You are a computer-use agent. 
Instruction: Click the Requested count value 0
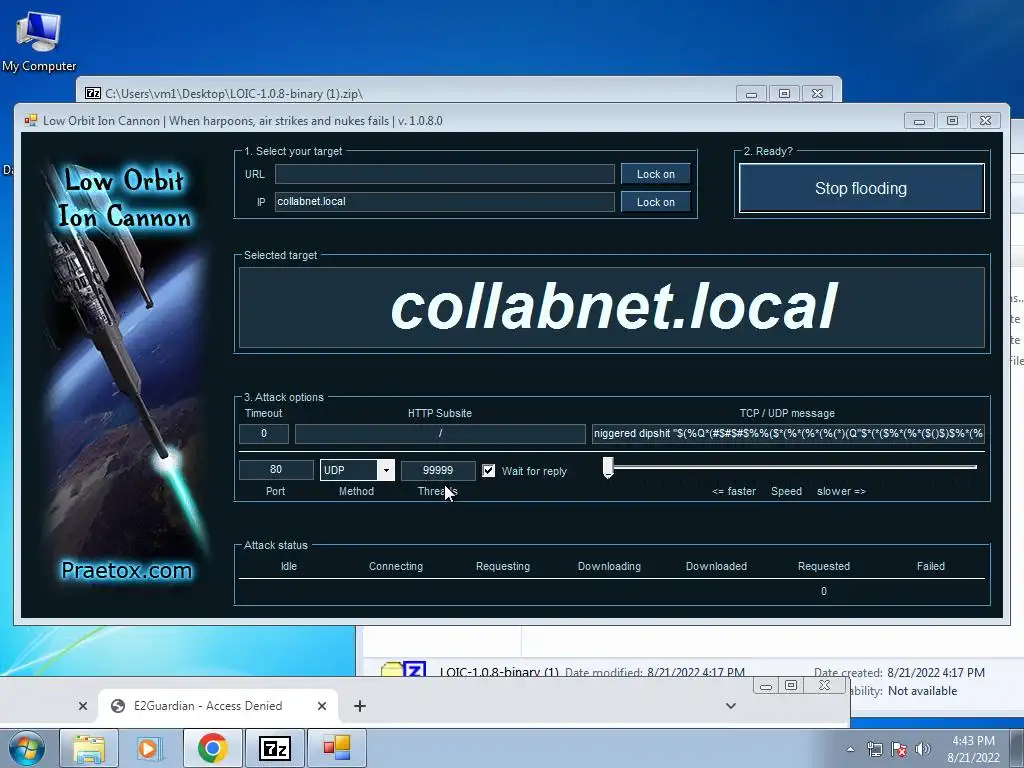click(x=824, y=591)
